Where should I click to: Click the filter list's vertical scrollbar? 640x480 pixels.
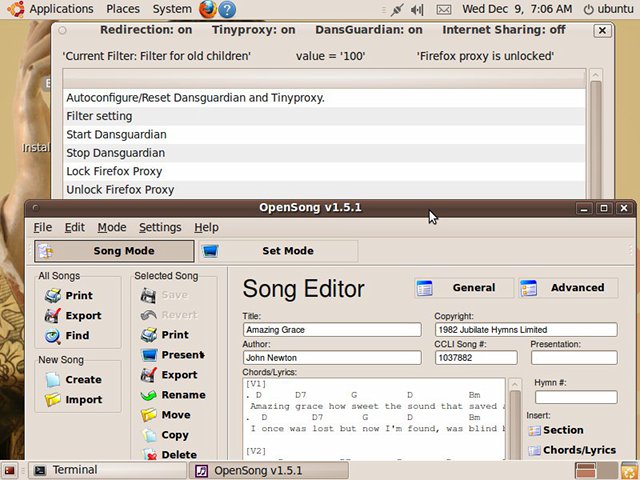[x=596, y=135]
